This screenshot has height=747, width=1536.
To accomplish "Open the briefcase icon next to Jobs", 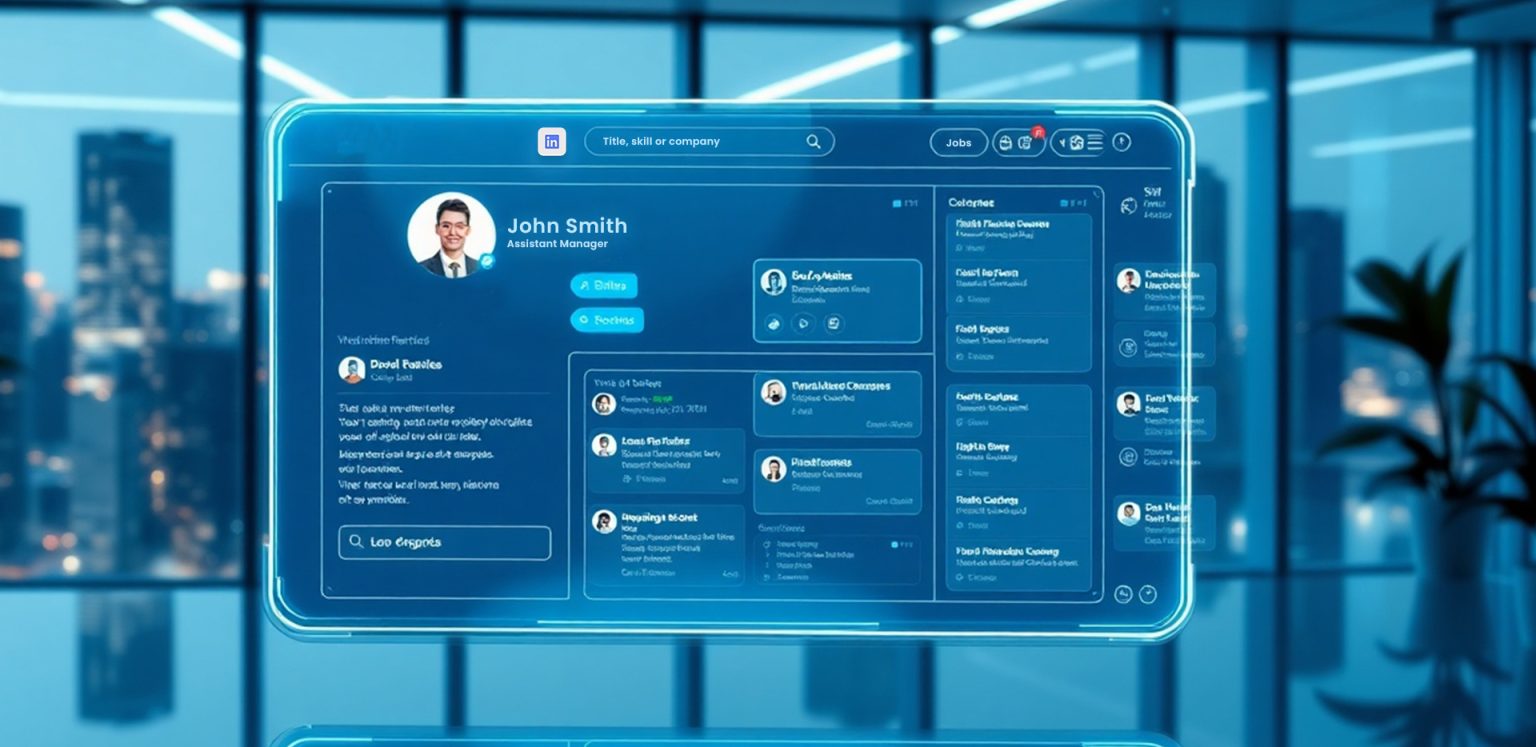I will pos(1005,143).
